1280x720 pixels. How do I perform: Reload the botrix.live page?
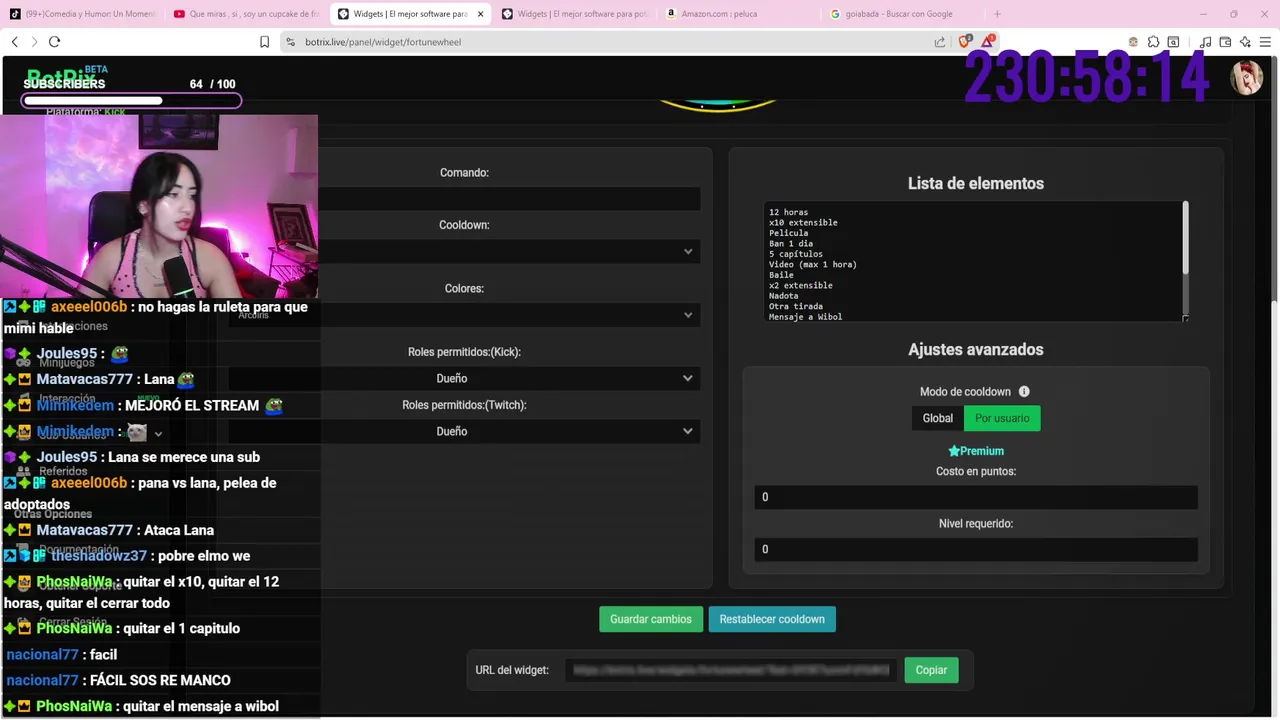54,42
